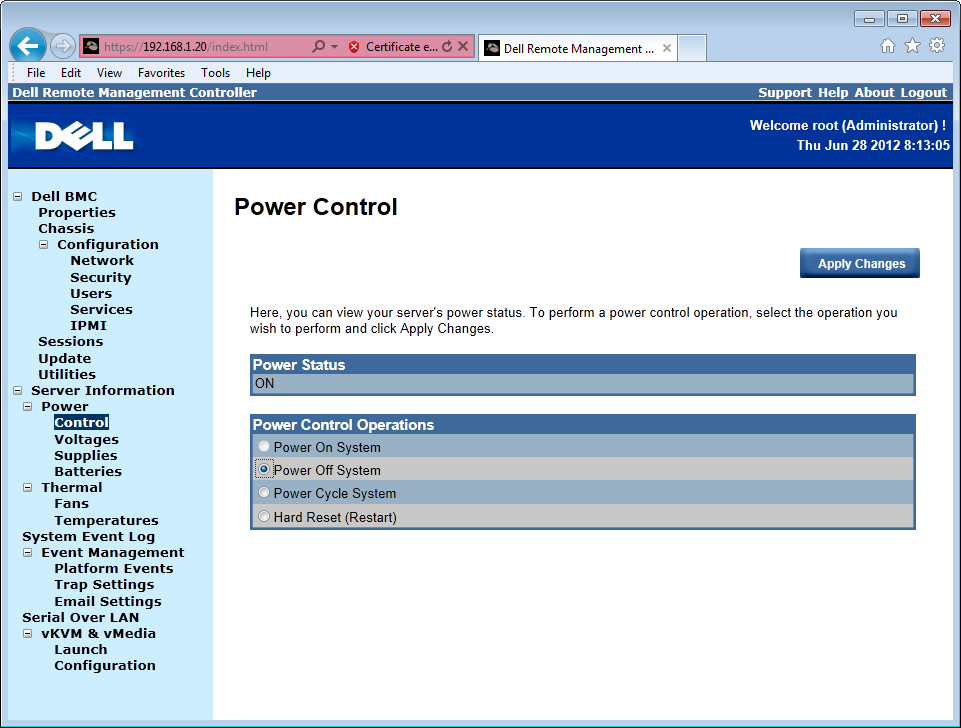The height and width of the screenshot is (728, 961).
Task: Collapse the top-level Configuration tree node
Action: (x=44, y=245)
